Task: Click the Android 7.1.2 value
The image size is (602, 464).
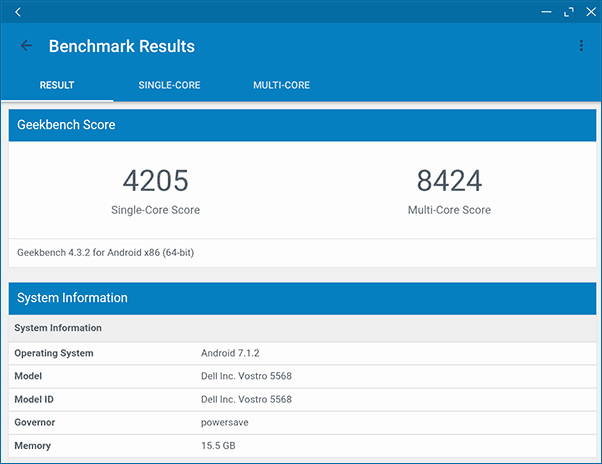Action: coord(230,353)
